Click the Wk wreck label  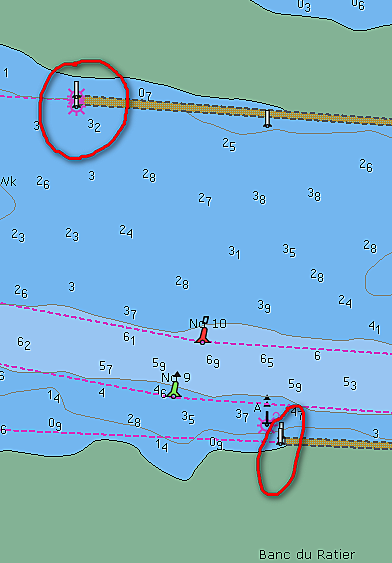click(x=8, y=182)
